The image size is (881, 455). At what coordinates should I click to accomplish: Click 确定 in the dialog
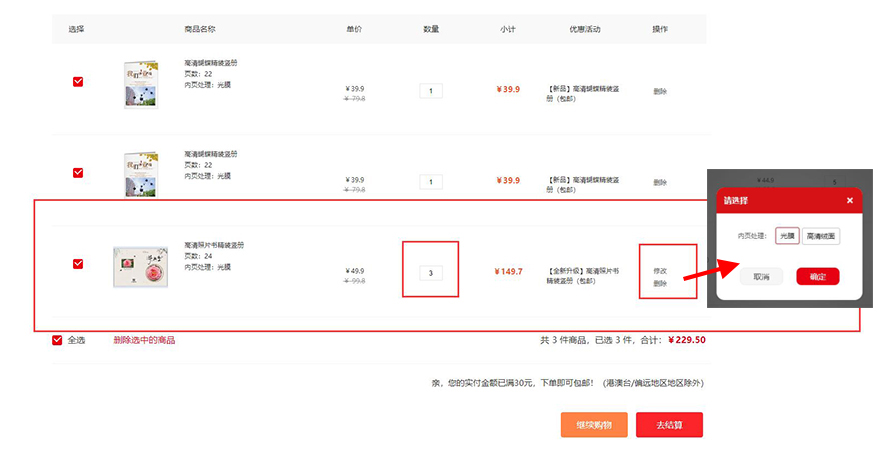point(818,276)
